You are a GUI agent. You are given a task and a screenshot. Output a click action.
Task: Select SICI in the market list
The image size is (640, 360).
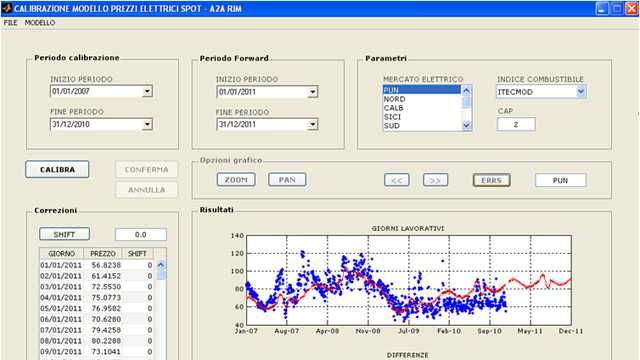click(x=422, y=117)
